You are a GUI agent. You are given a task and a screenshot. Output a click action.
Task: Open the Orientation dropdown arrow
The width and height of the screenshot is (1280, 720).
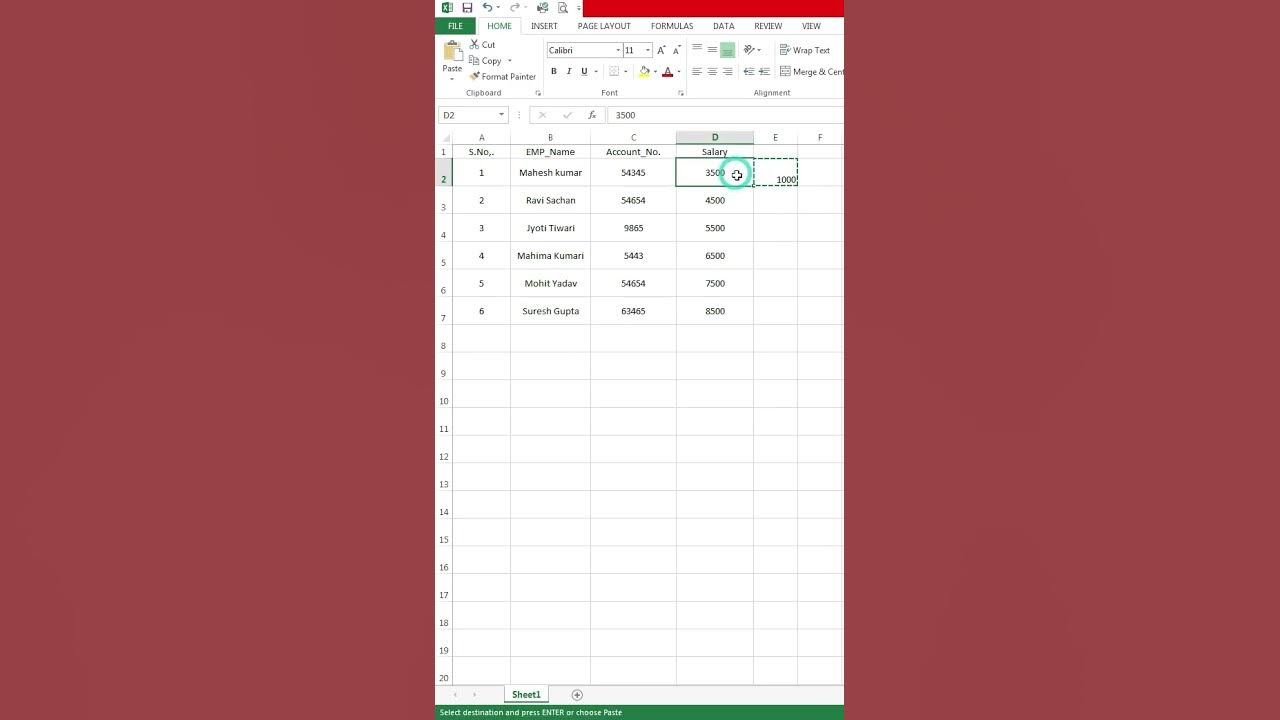[x=759, y=50]
